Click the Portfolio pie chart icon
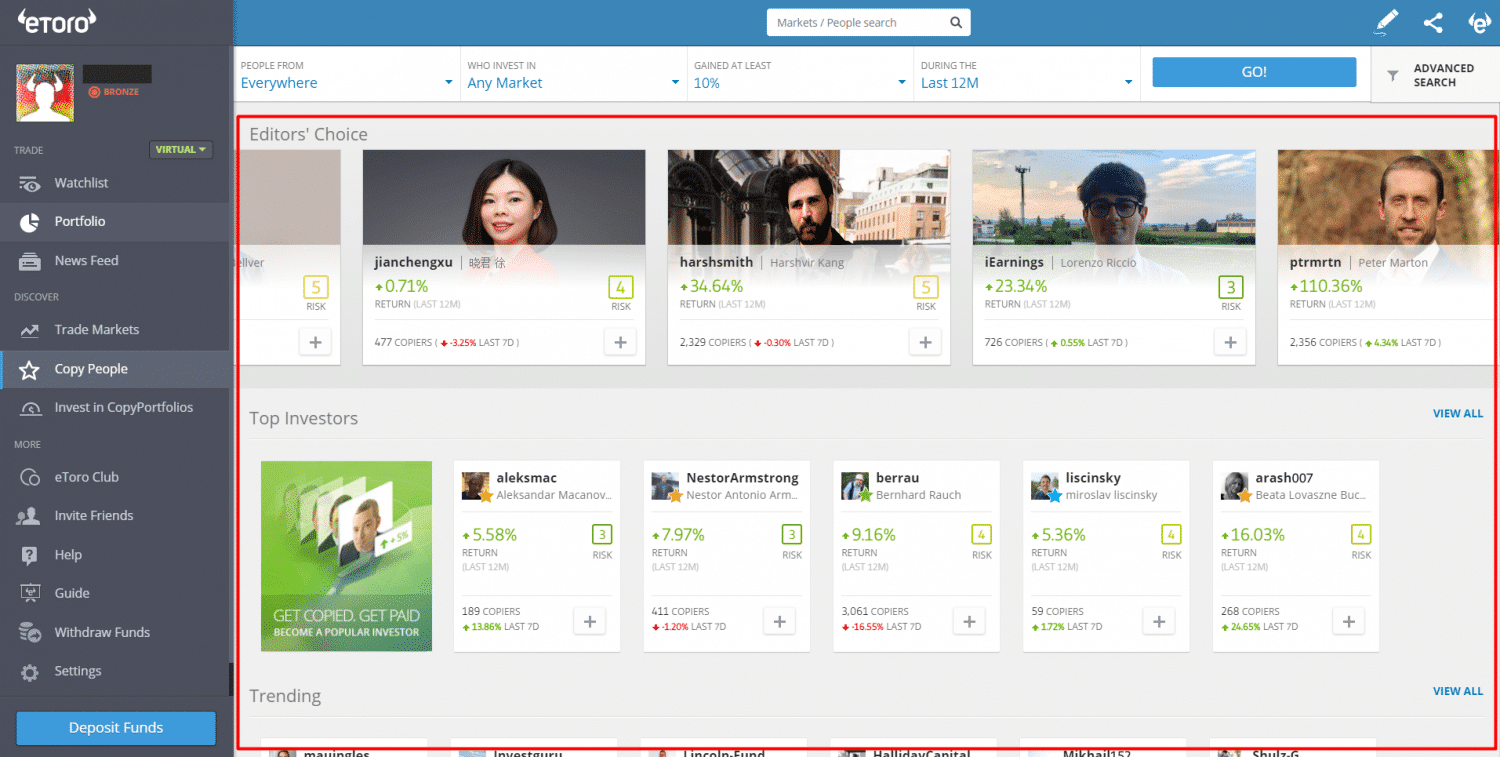1500x757 pixels. click(x=30, y=222)
